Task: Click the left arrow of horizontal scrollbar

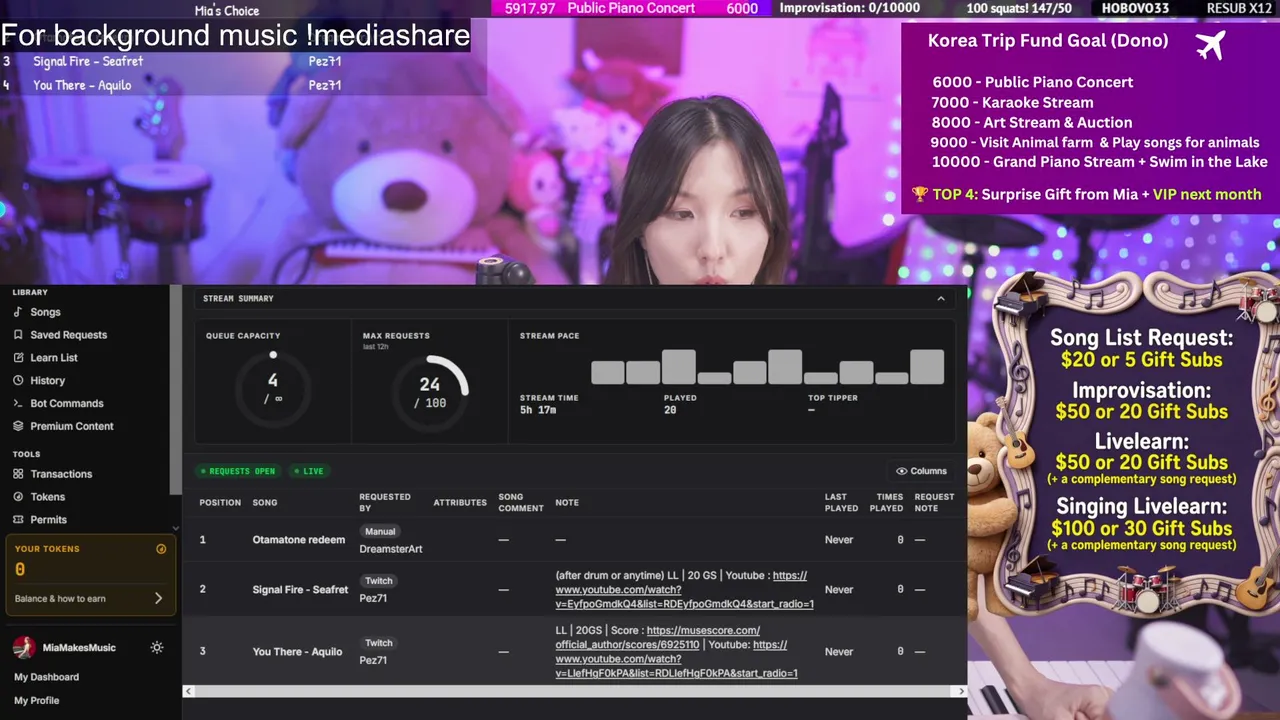Action: pos(189,691)
